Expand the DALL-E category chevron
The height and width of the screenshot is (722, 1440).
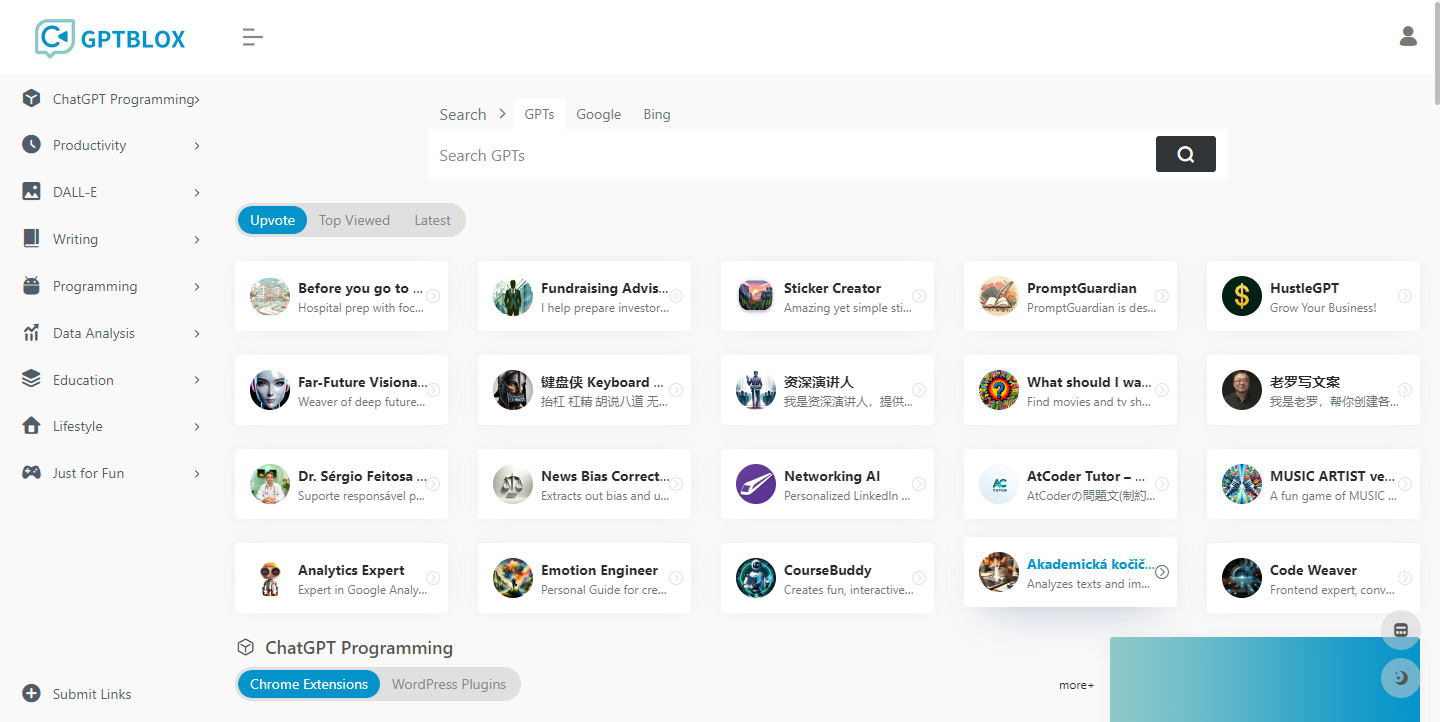click(x=197, y=193)
